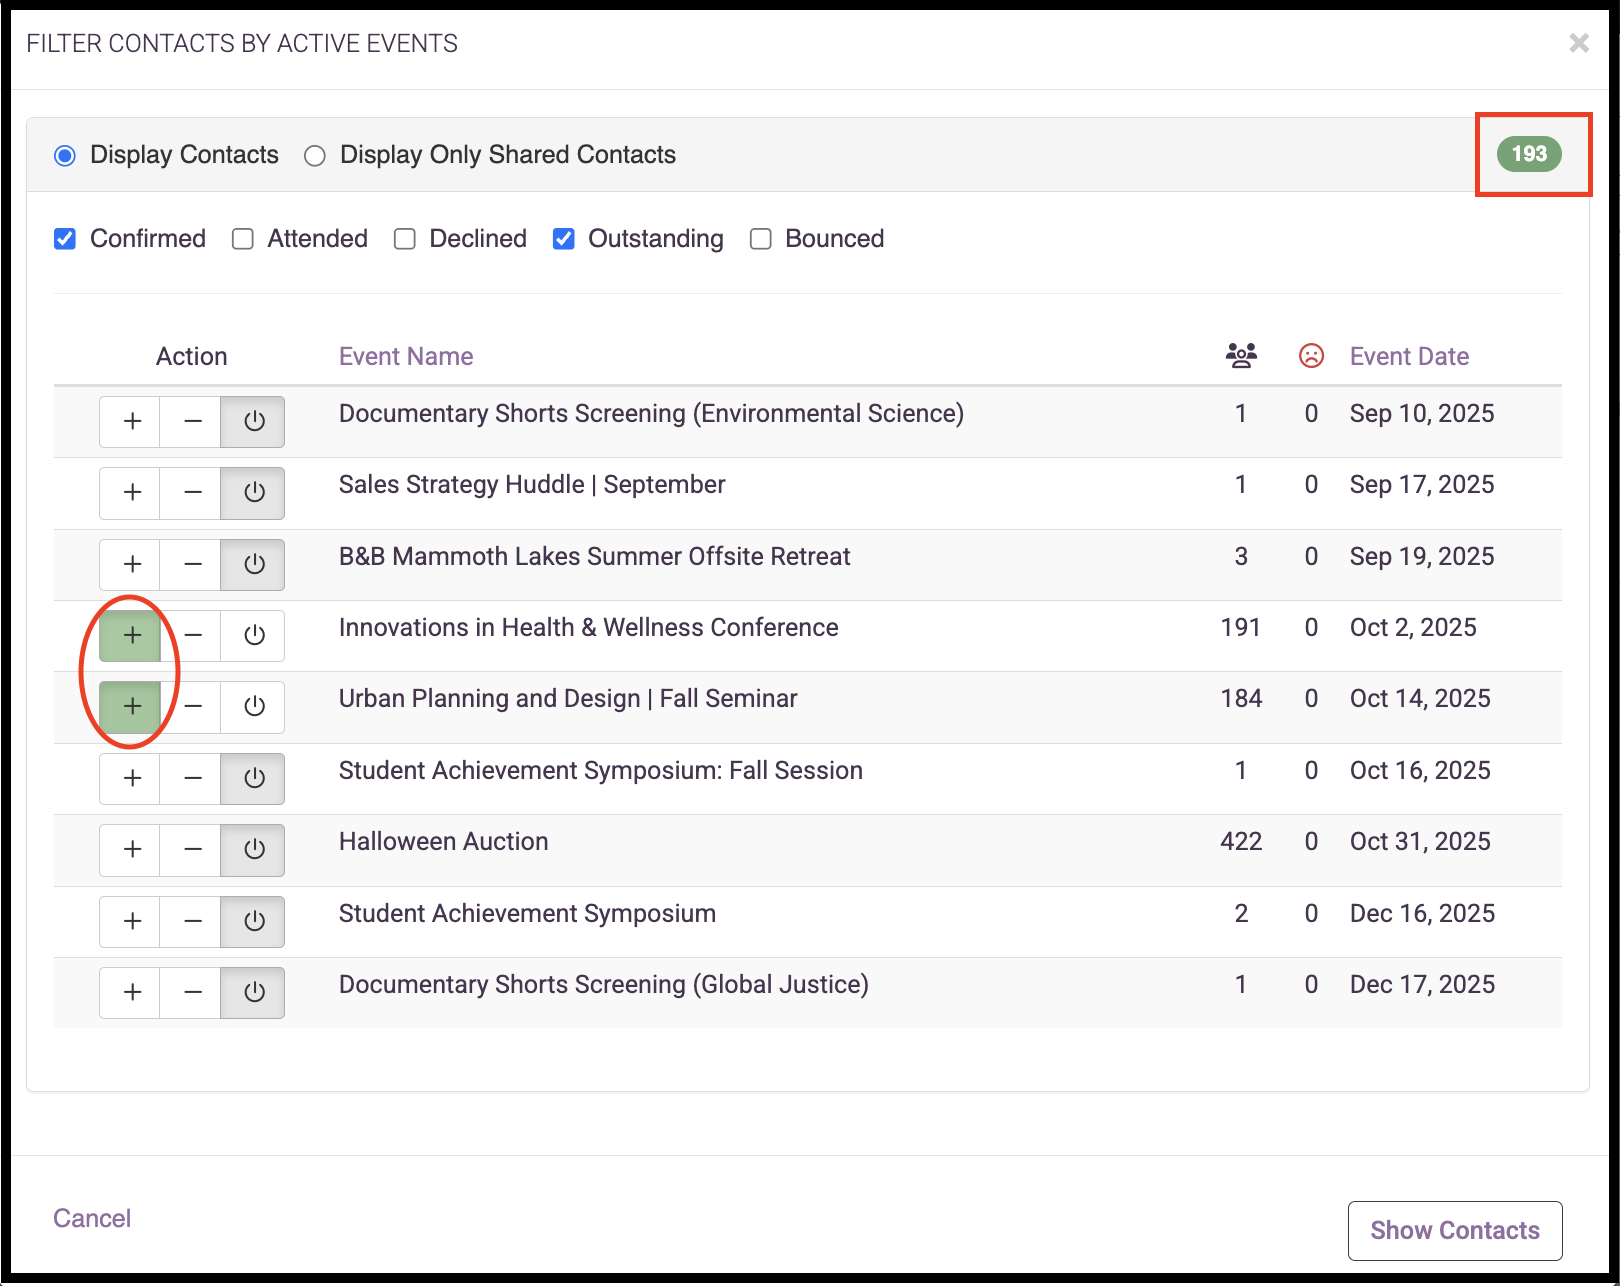Reset filter for B&B Mammoth Lakes Retreat

tap(253, 564)
